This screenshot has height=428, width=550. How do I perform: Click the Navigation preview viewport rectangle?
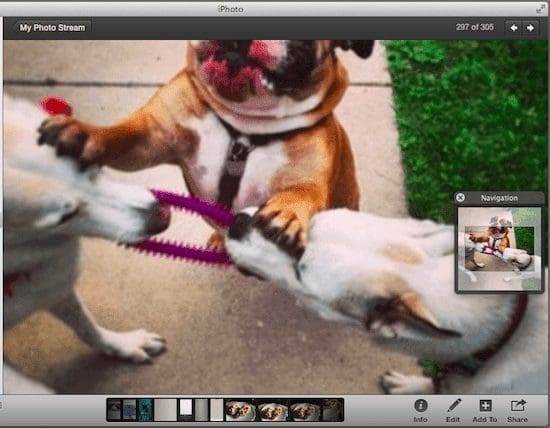click(x=499, y=248)
